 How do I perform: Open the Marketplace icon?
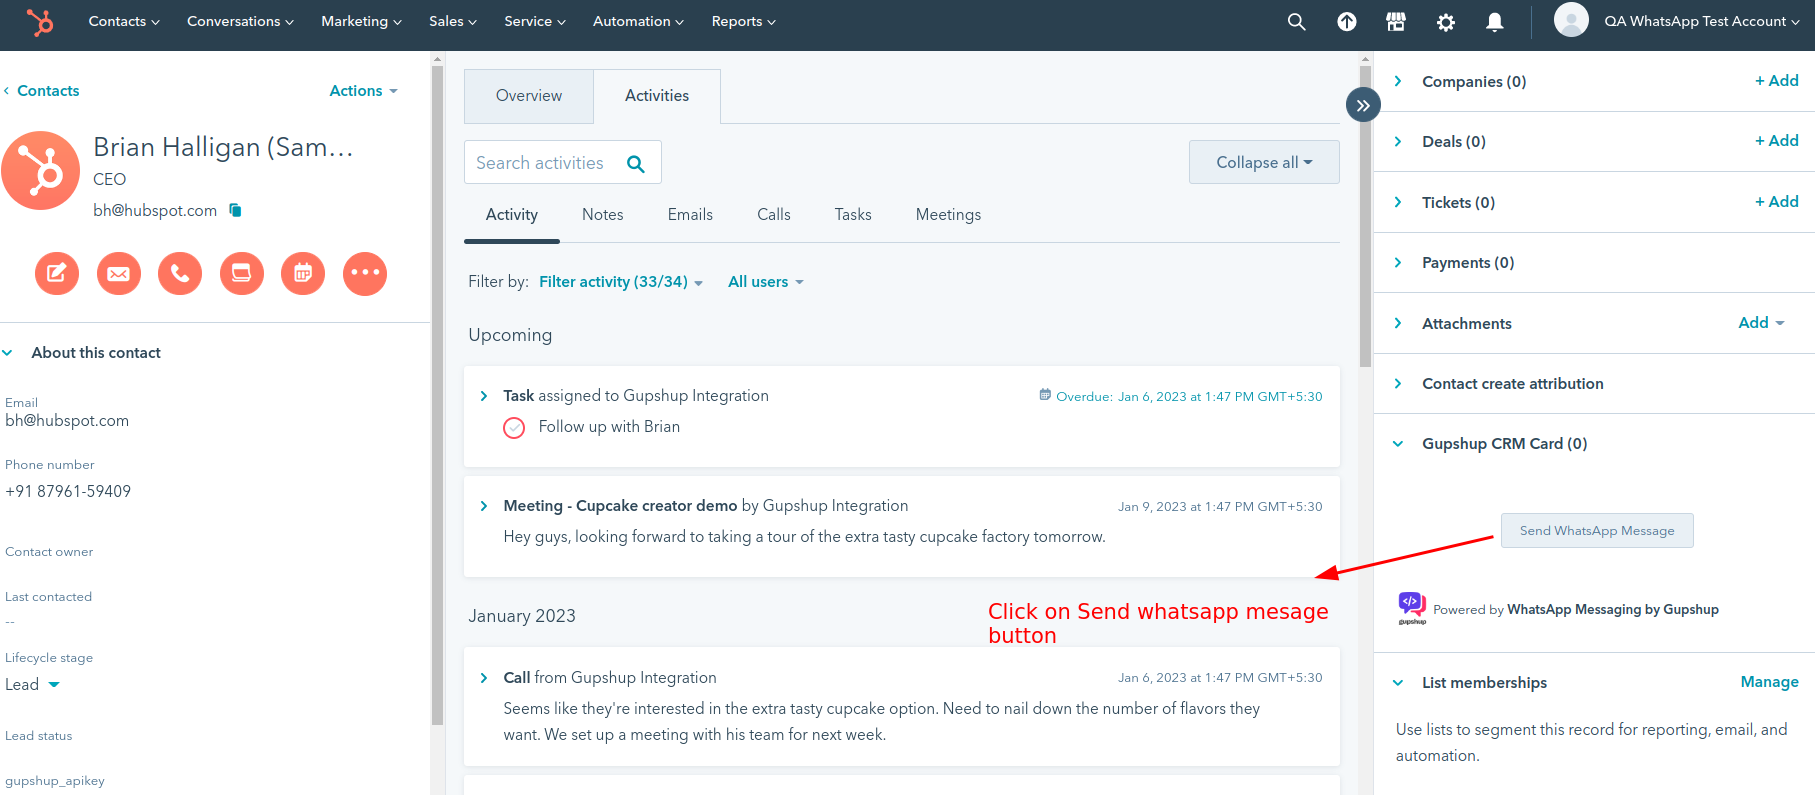[1396, 21]
